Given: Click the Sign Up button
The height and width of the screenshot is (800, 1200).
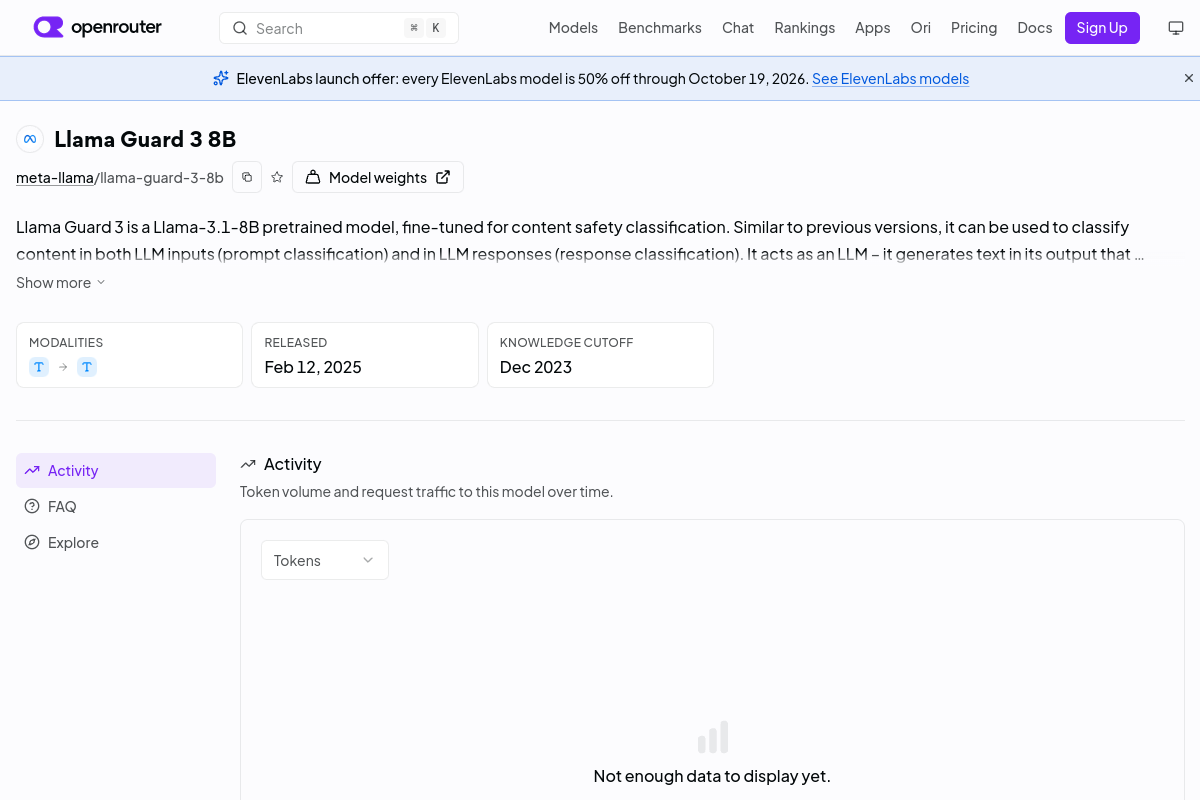Looking at the screenshot, I should pyautogui.click(x=1102, y=28).
